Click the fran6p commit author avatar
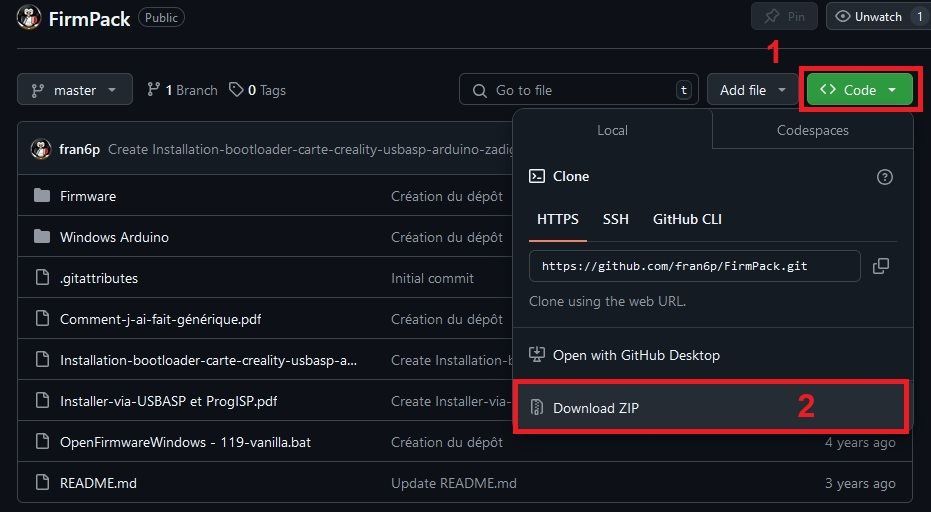Screen dimensions: 931x512 tap(41, 149)
